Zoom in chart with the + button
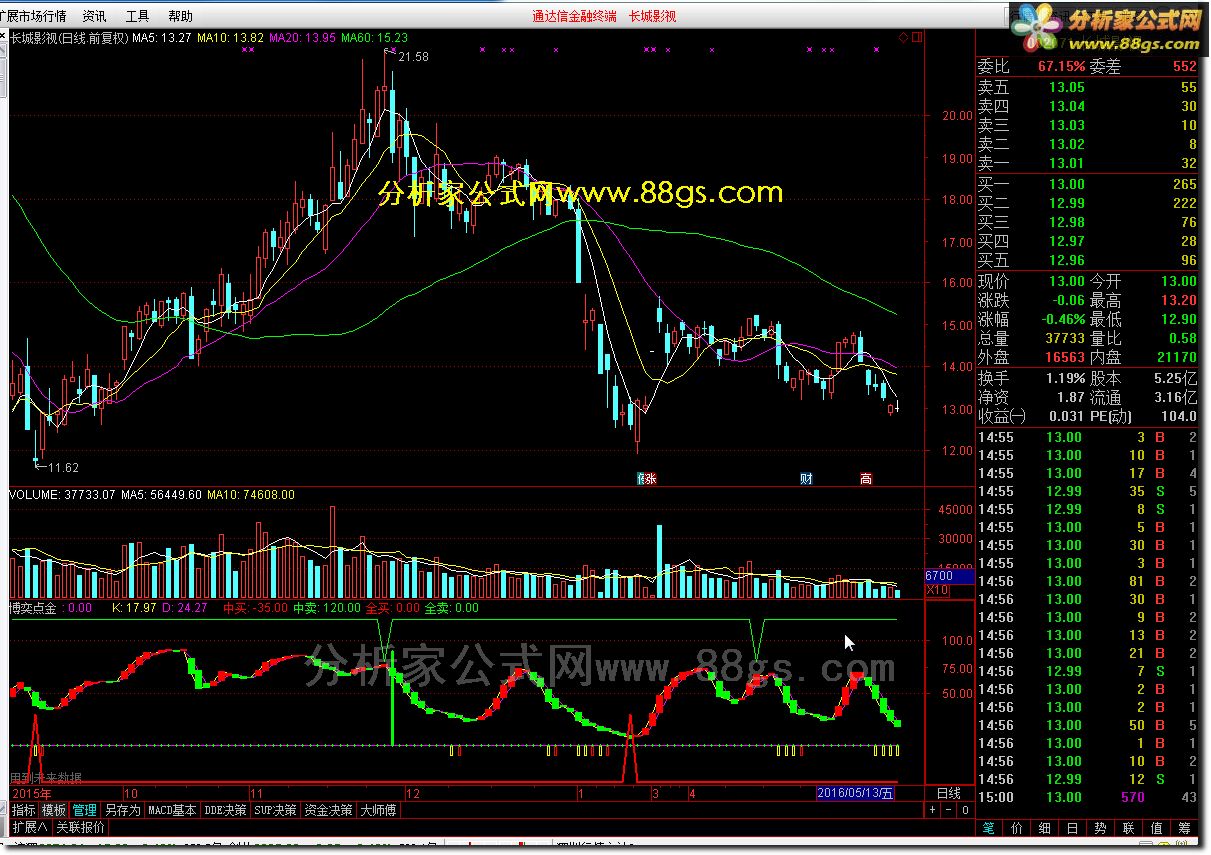1211x855 pixels. pos(932,810)
